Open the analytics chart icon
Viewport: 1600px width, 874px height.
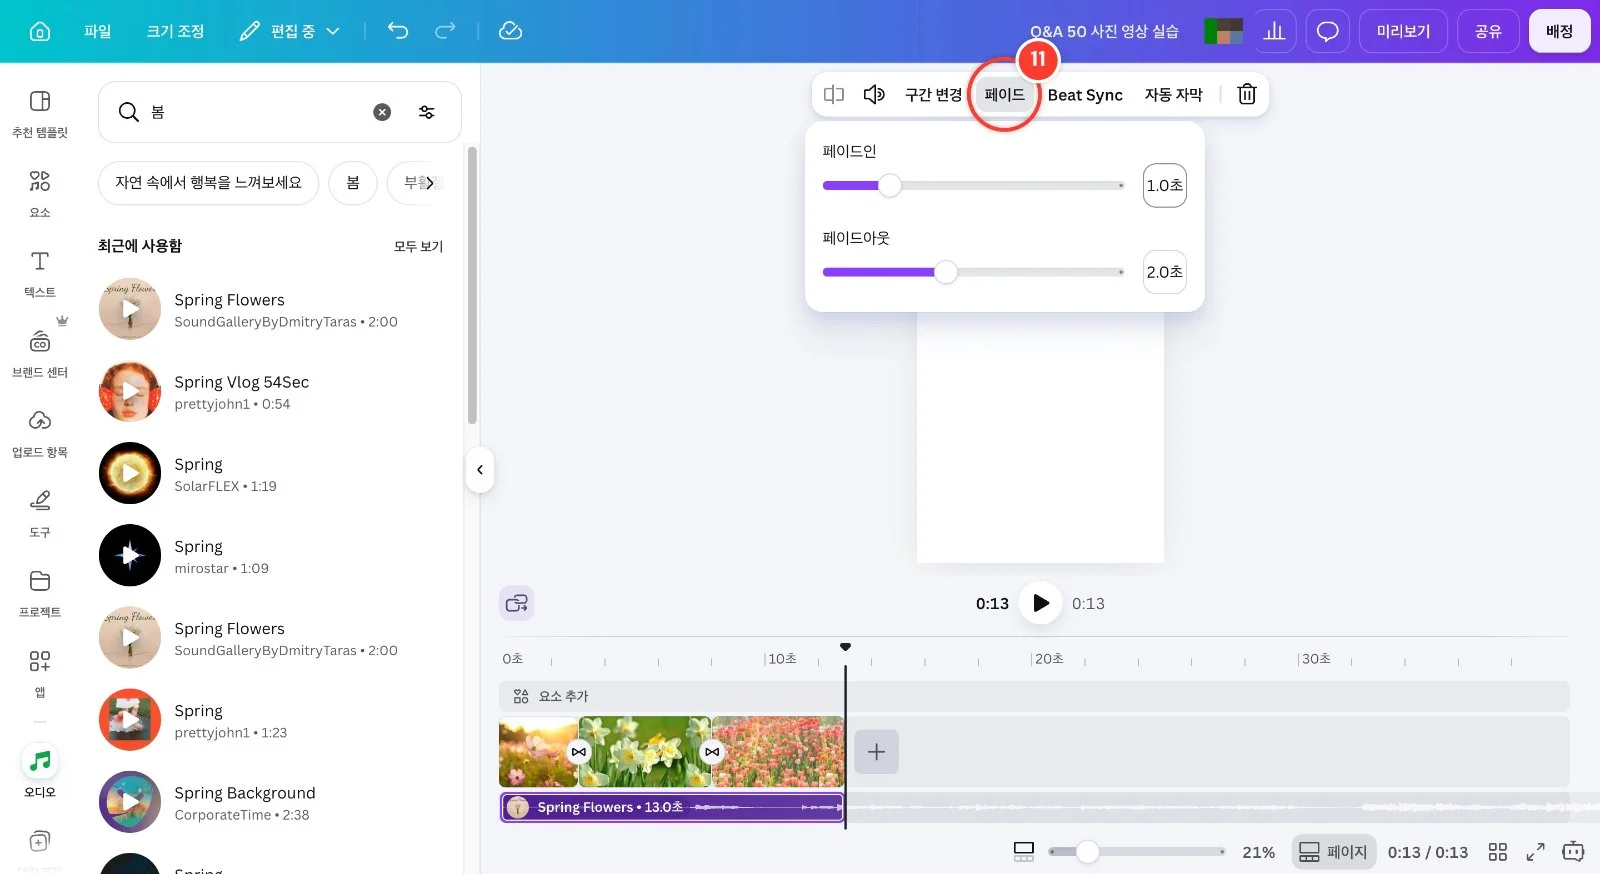point(1274,31)
